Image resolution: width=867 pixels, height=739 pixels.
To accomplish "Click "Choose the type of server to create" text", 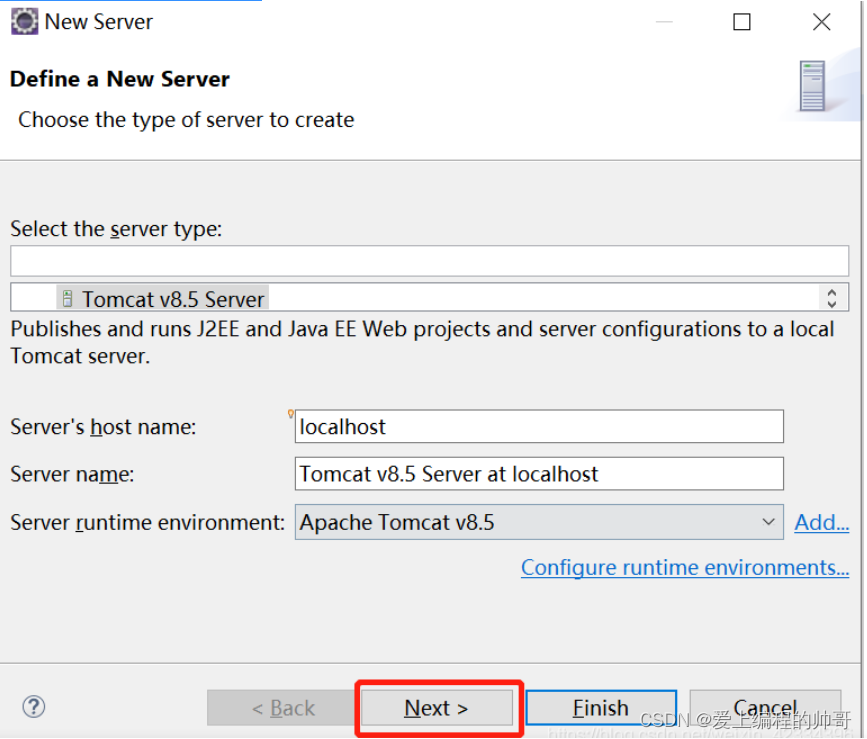I will (186, 120).
